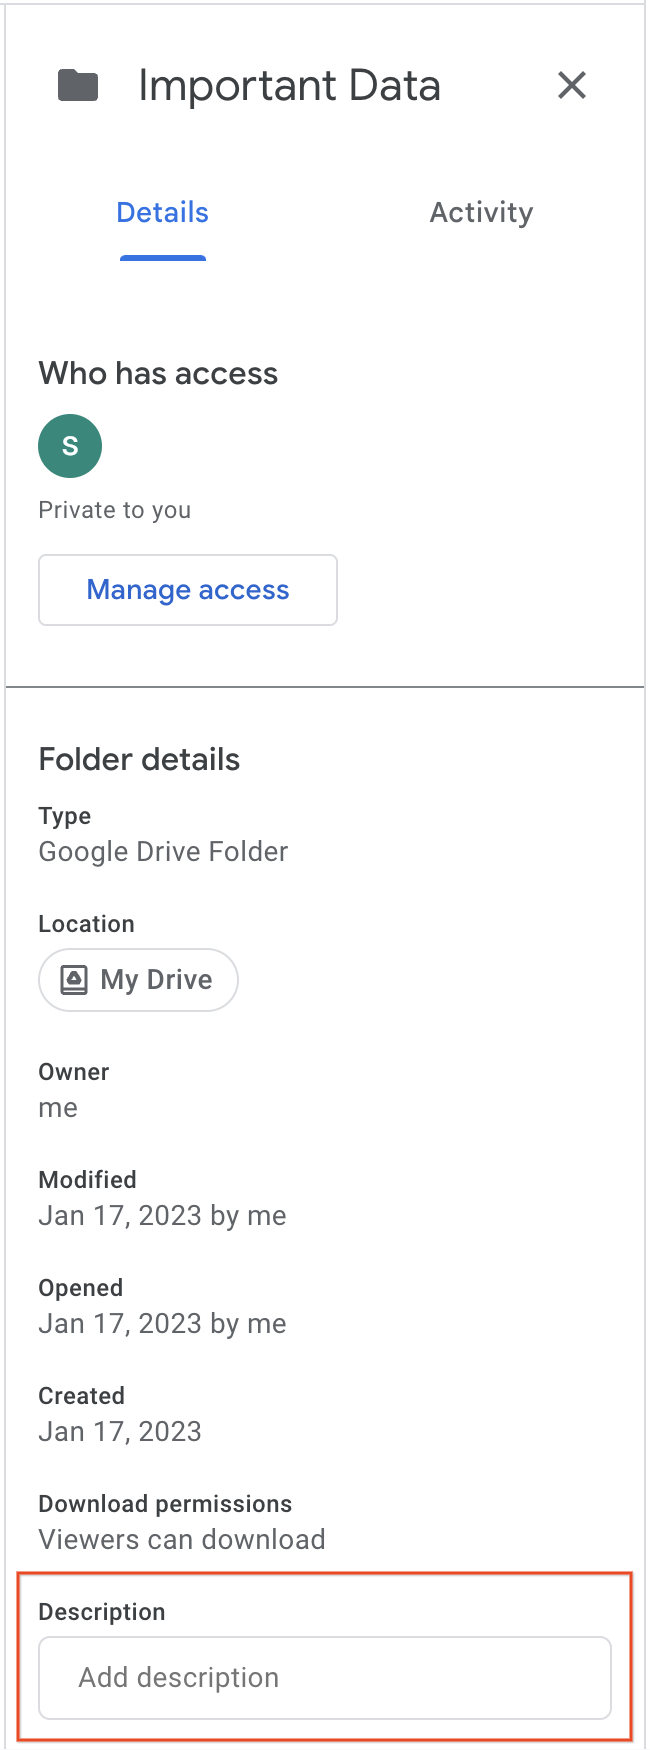Click the Created date entry

(x=120, y=1431)
